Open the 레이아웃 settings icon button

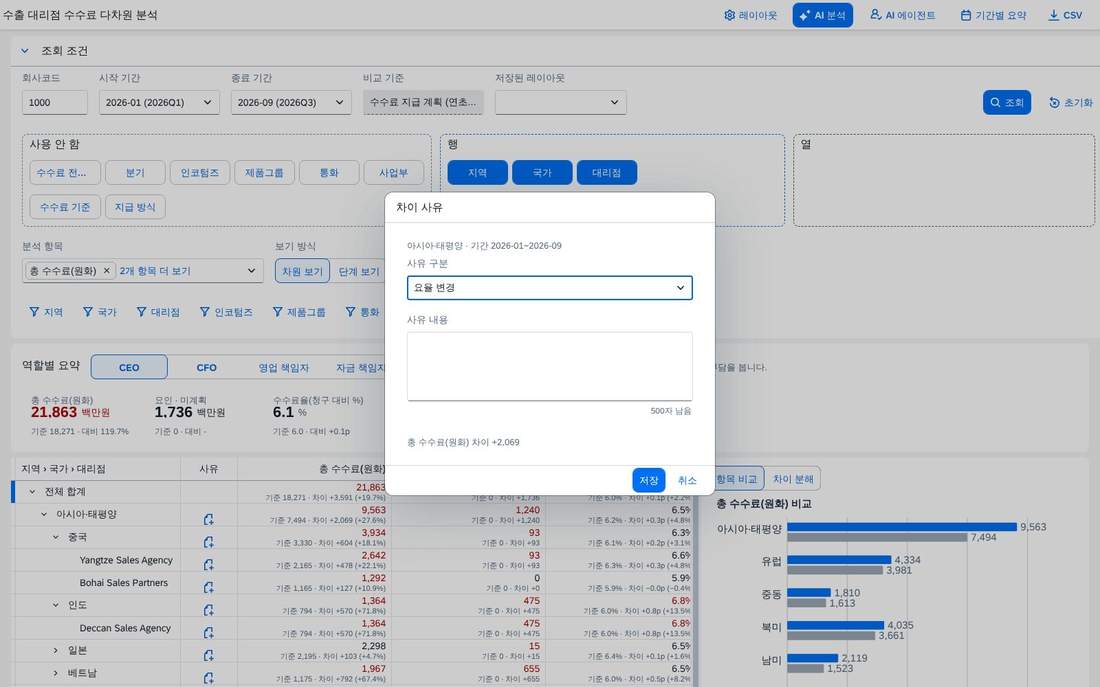[750, 15]
